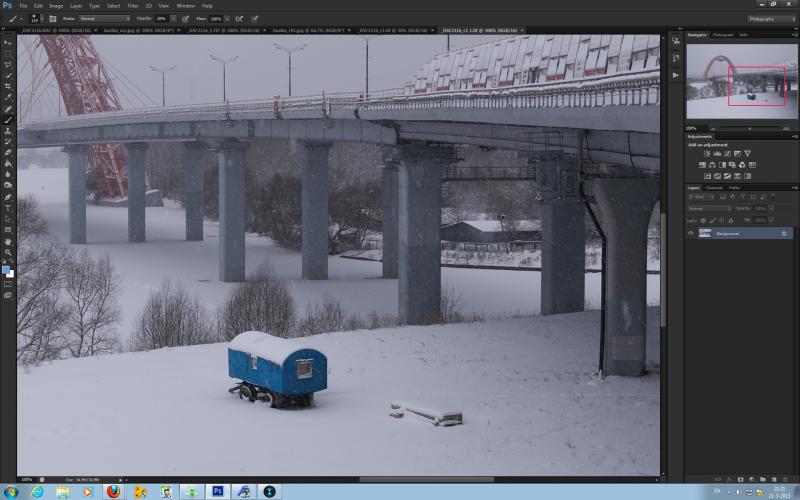
Task: Open the layer filter Kind dropdown
Action: 702,197
